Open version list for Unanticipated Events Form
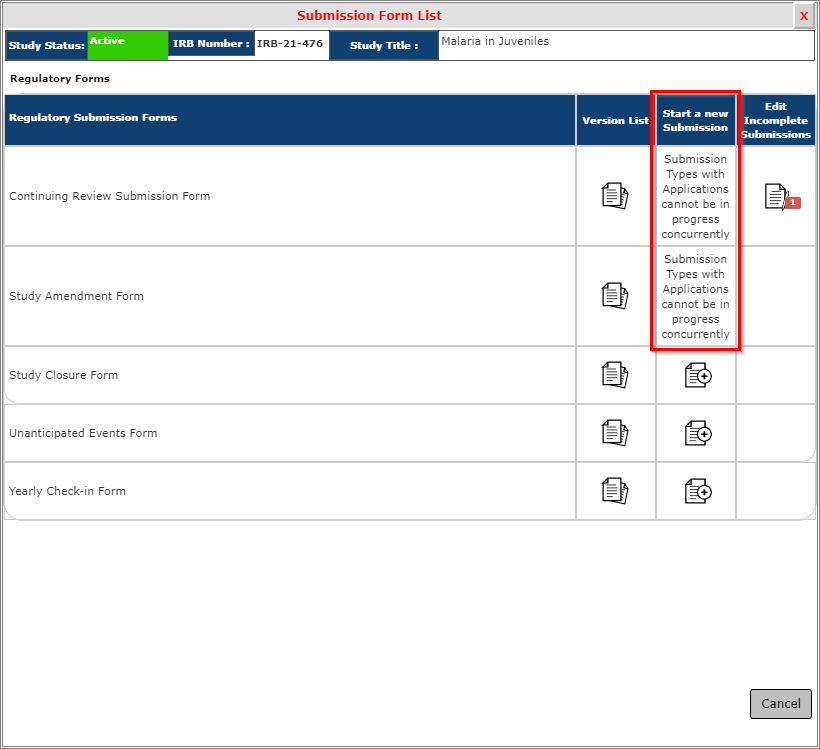This screenshot has height=749, width=820. pos(615,433)
